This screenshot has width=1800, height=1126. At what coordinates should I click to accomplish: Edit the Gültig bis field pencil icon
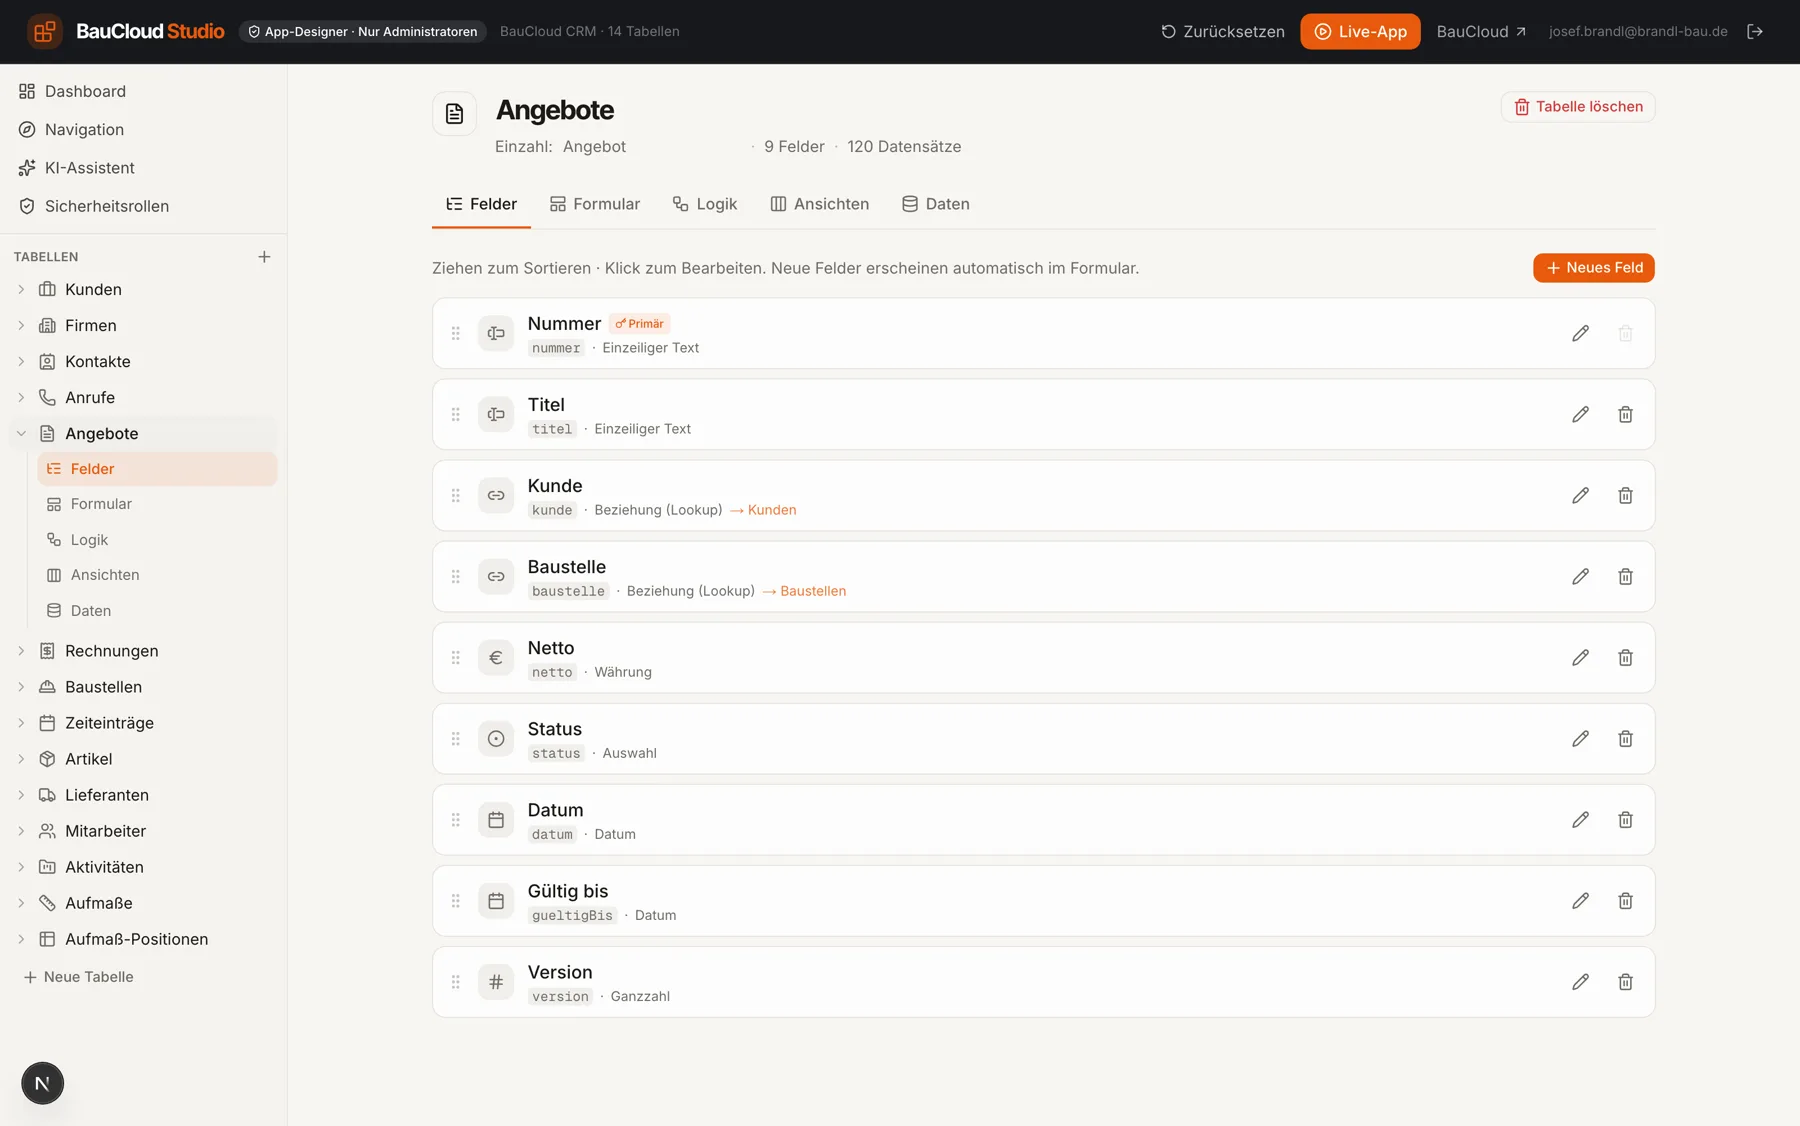[x=1580, y=900]
